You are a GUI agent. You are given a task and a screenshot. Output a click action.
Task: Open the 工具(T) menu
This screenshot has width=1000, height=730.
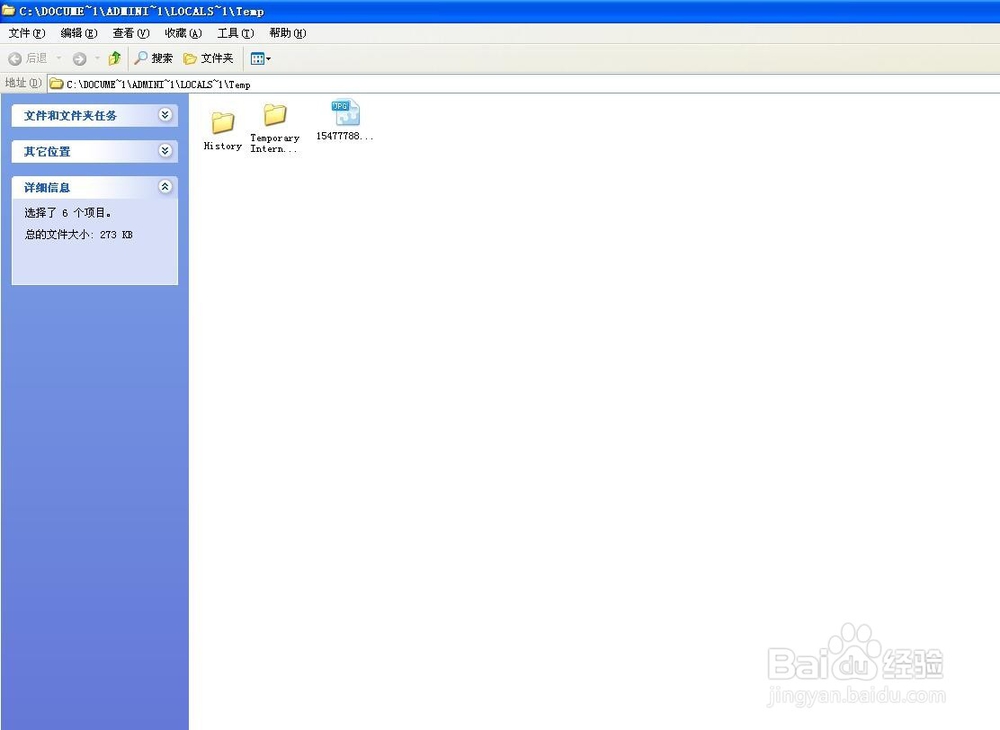[x=235, y=33]
